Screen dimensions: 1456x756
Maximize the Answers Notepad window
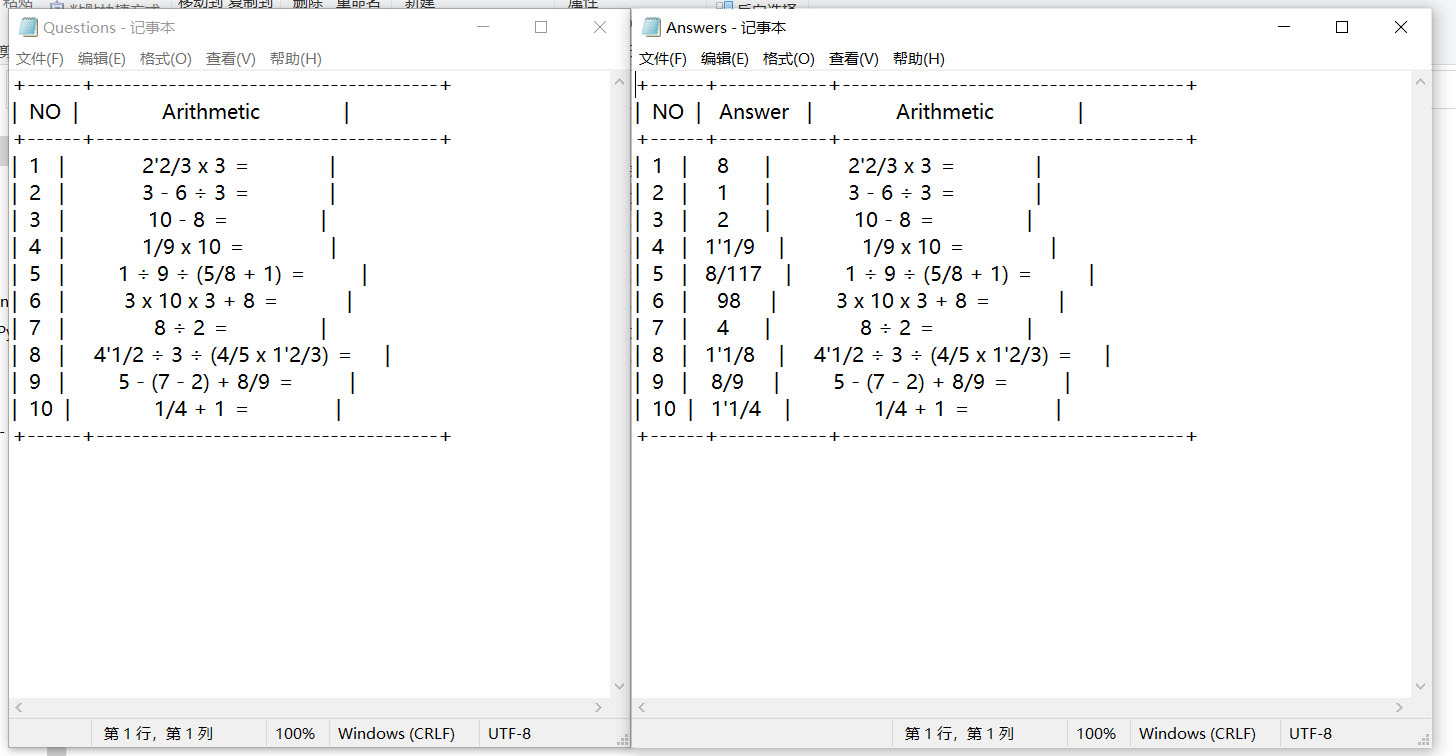click(1342, 27)
